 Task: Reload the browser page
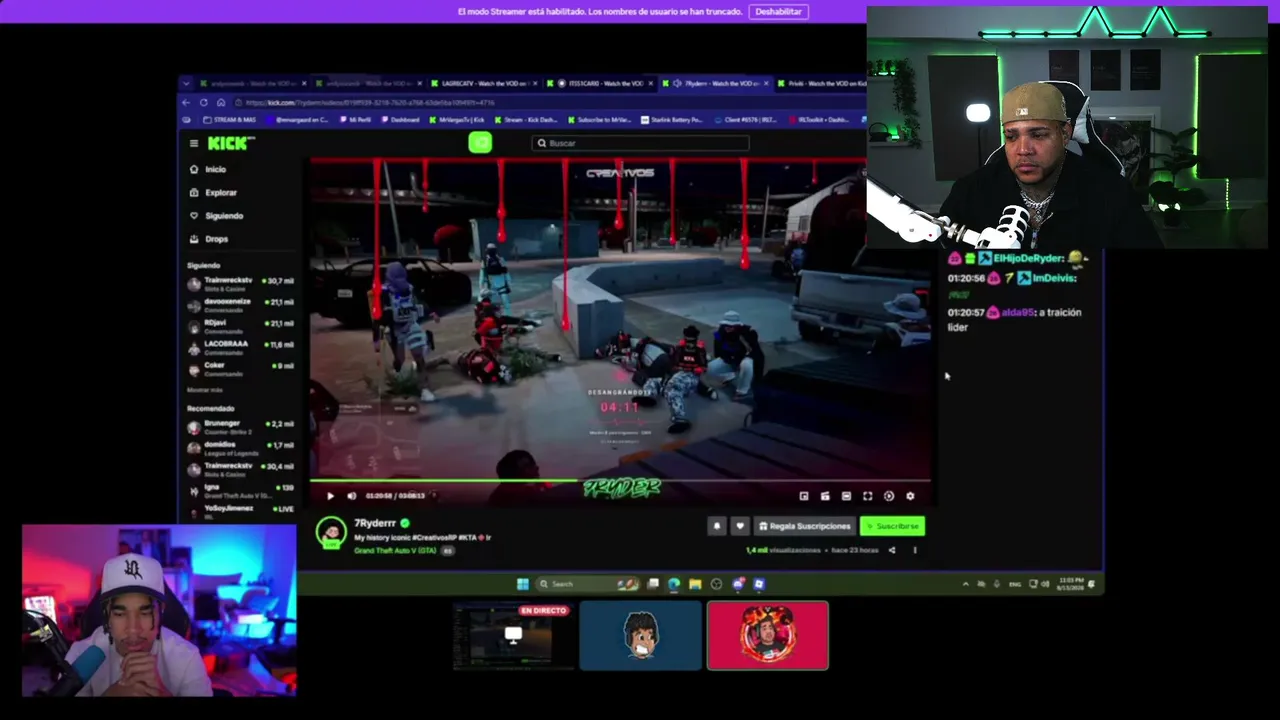[204, 102]
